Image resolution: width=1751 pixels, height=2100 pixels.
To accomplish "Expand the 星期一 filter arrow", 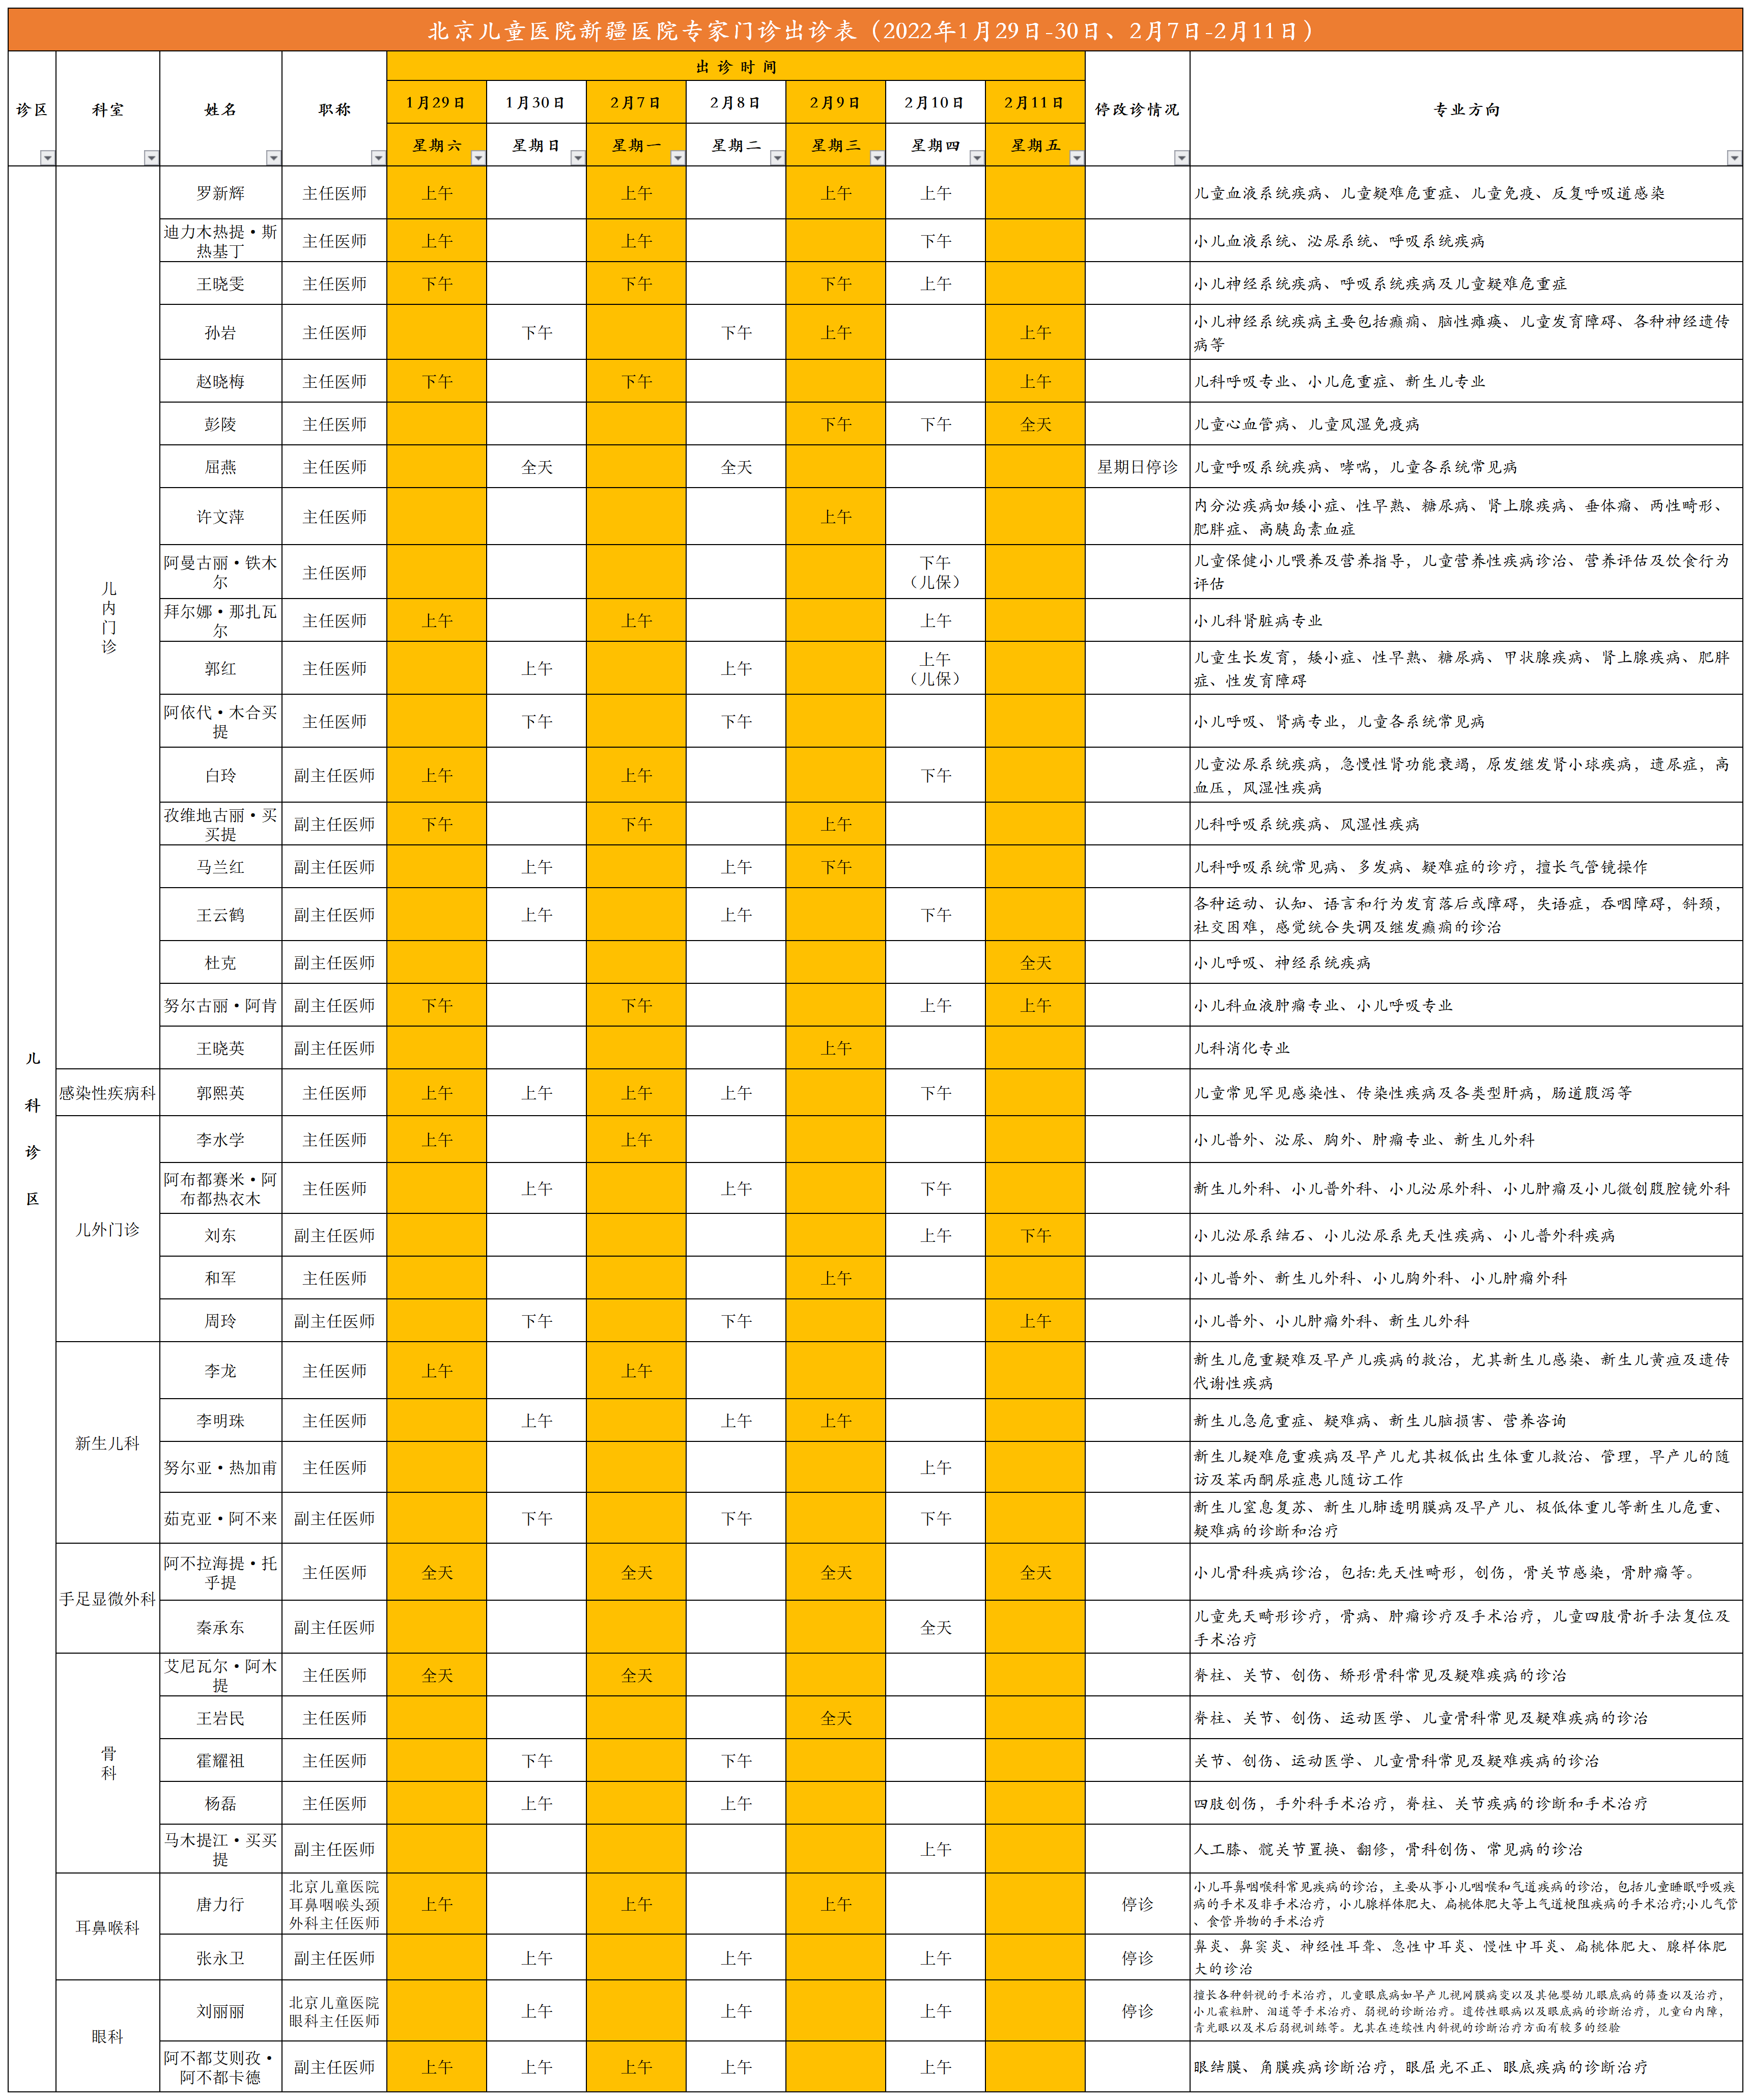I will point(677,158).
